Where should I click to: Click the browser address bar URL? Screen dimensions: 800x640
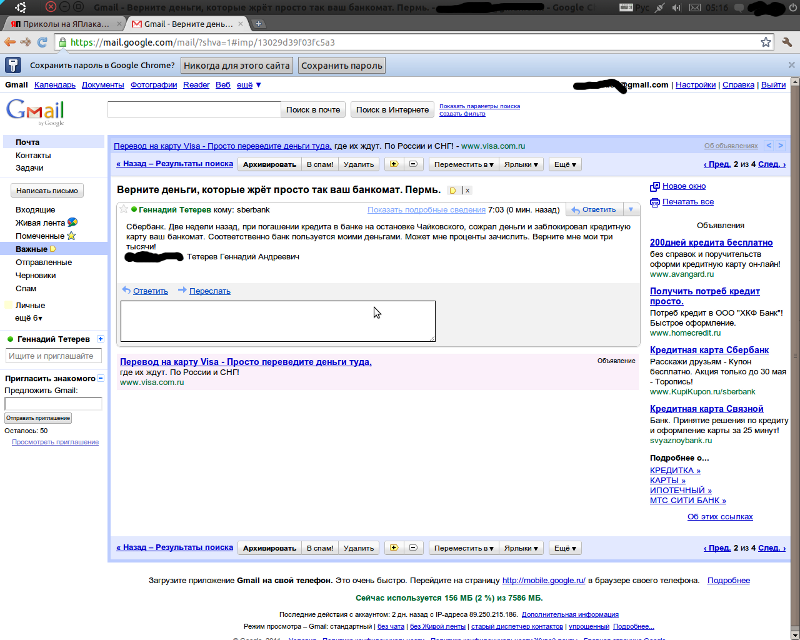point(203,42)
